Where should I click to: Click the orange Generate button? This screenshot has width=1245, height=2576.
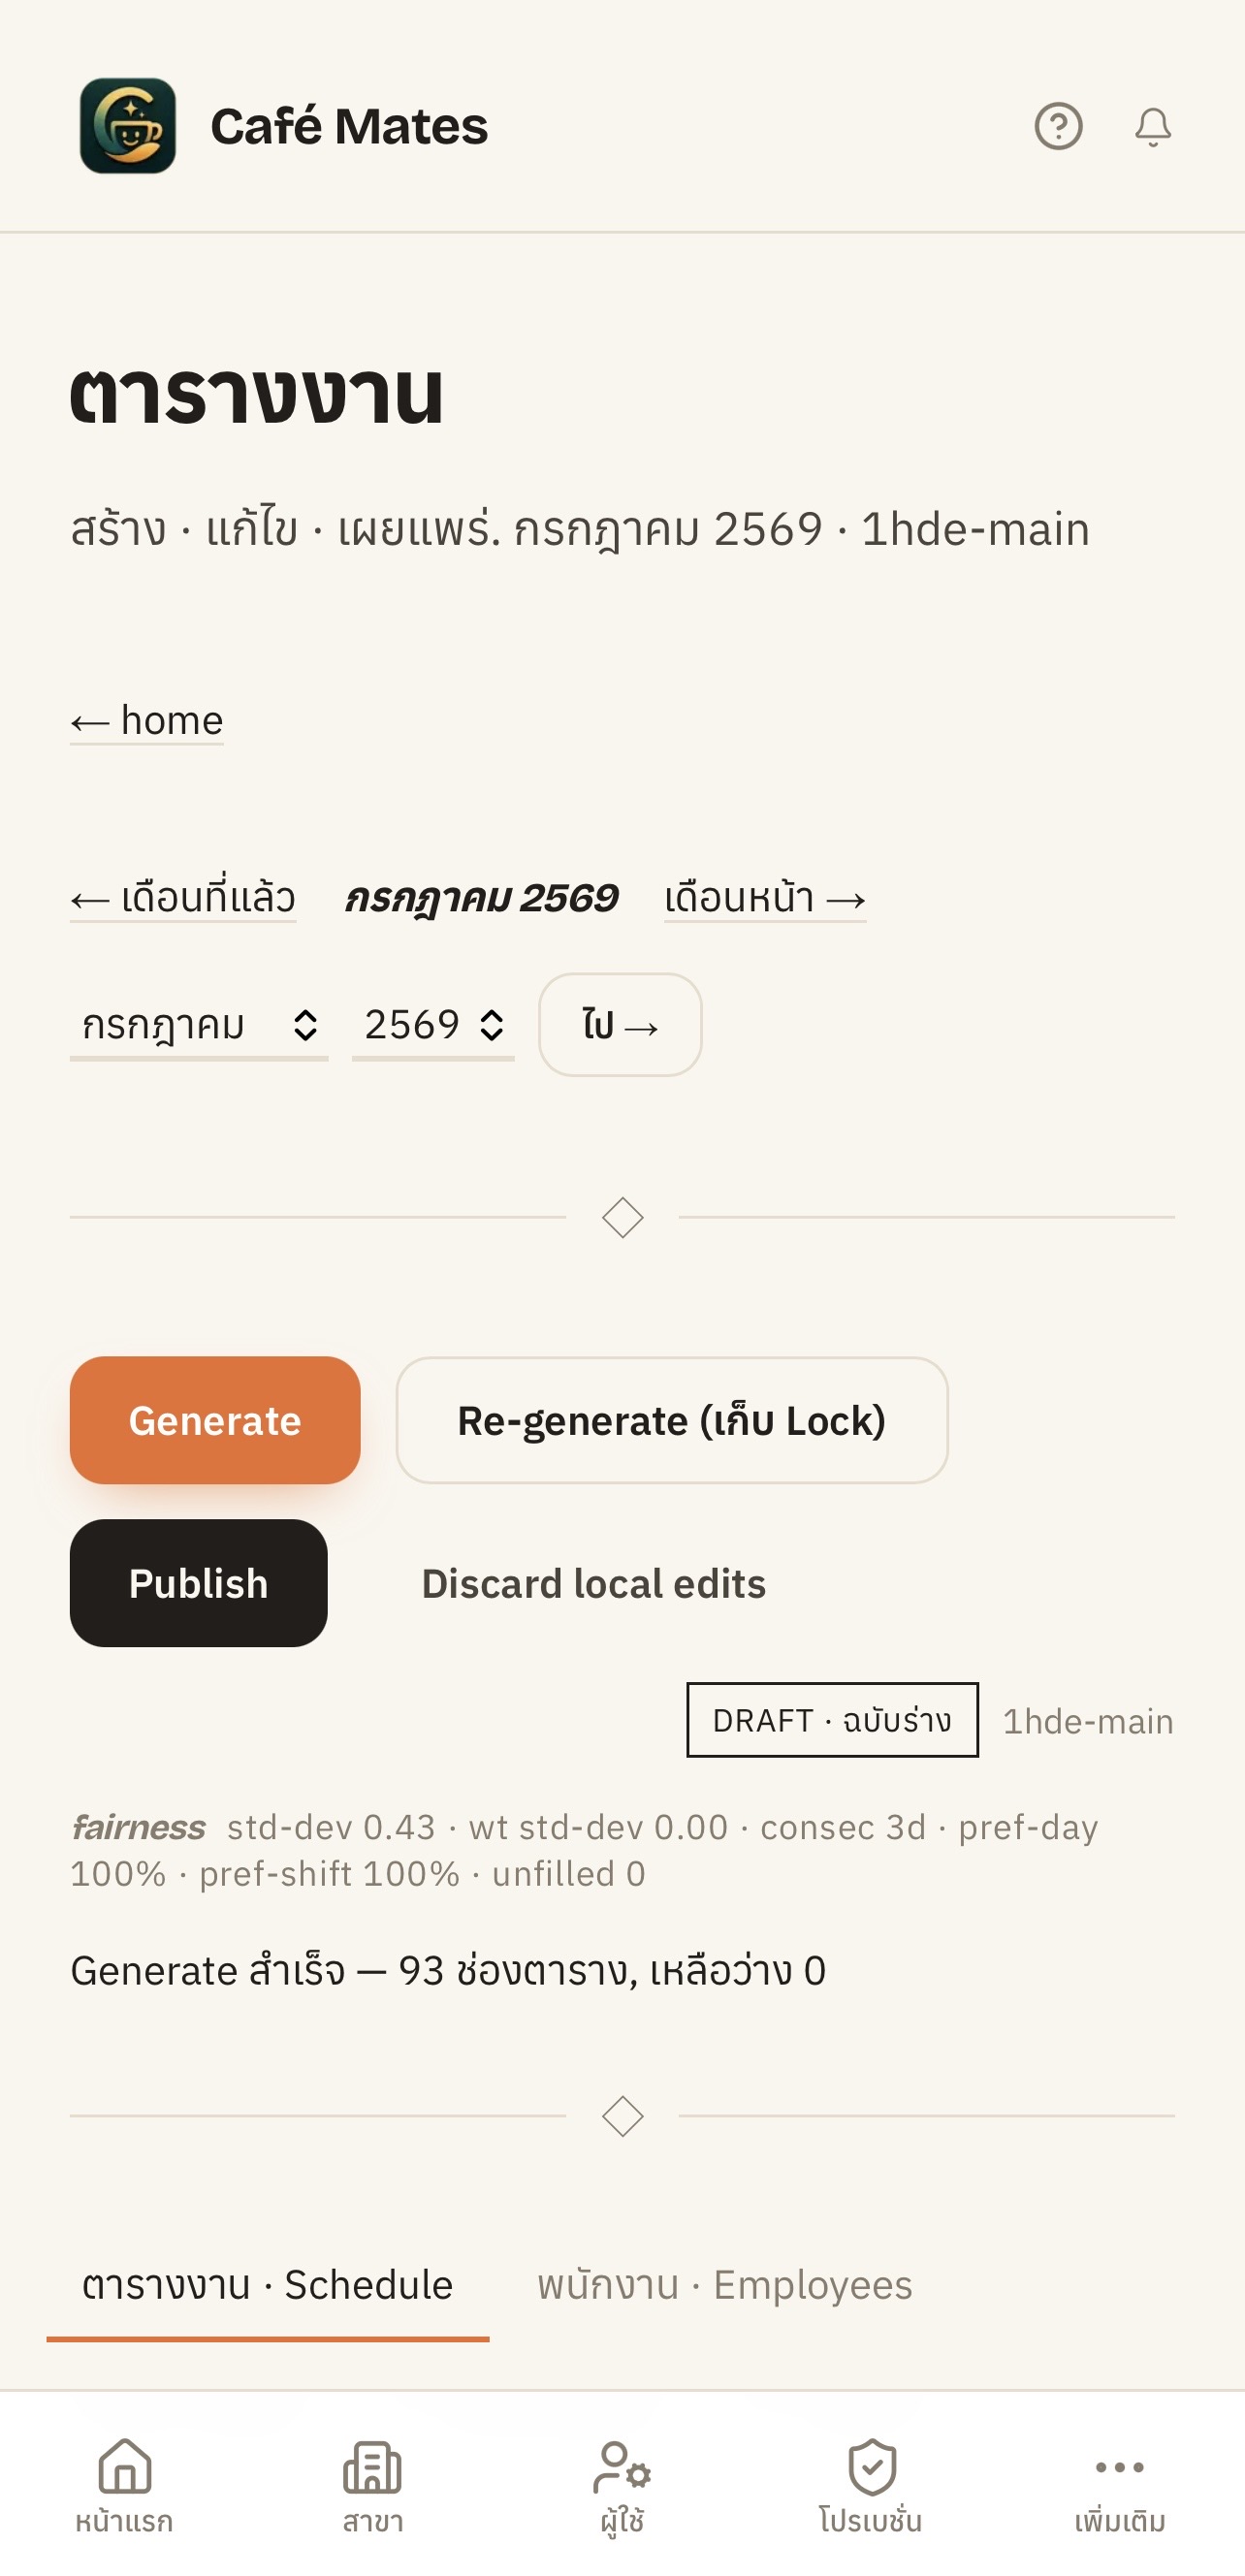(x=215, y=1420)
